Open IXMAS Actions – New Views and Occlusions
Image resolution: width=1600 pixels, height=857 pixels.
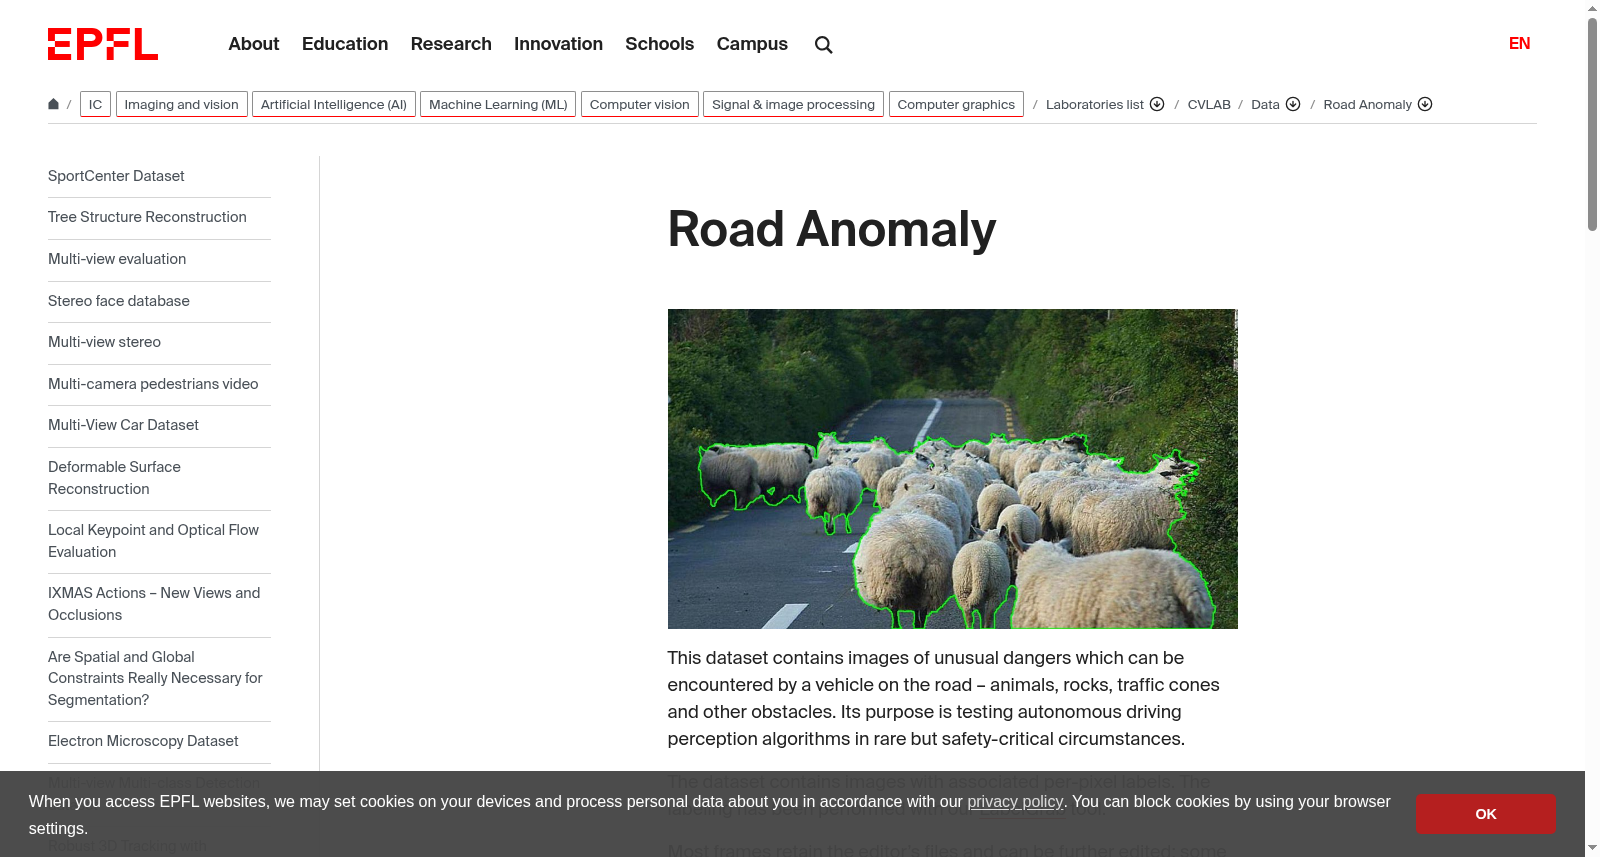[x=154, y=604]
